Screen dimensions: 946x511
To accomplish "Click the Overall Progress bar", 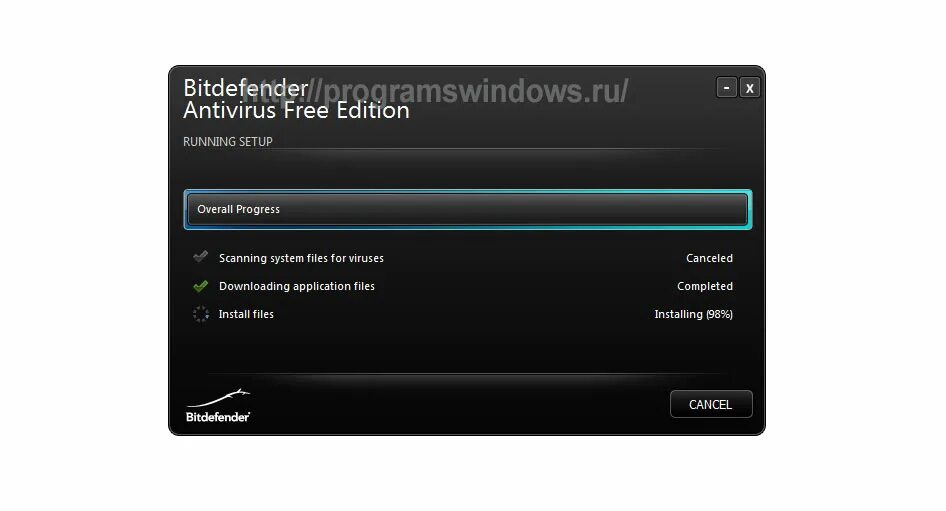I will tap(468, 209).
